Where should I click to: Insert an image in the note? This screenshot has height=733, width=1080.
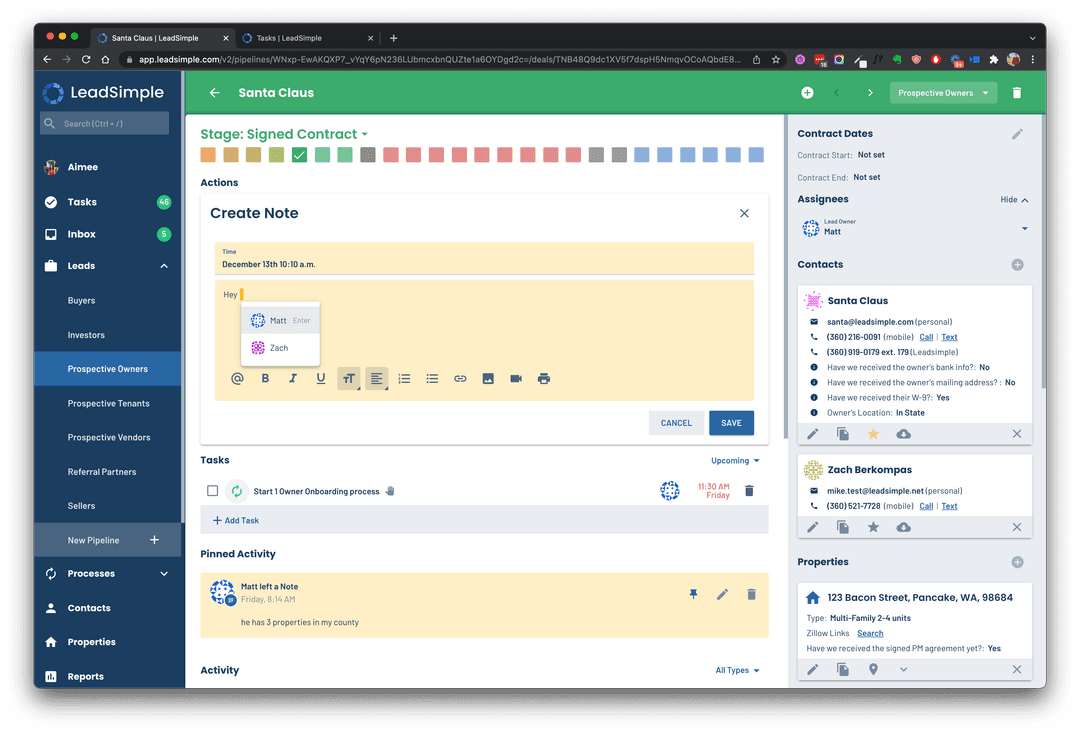tap(488, 379)
